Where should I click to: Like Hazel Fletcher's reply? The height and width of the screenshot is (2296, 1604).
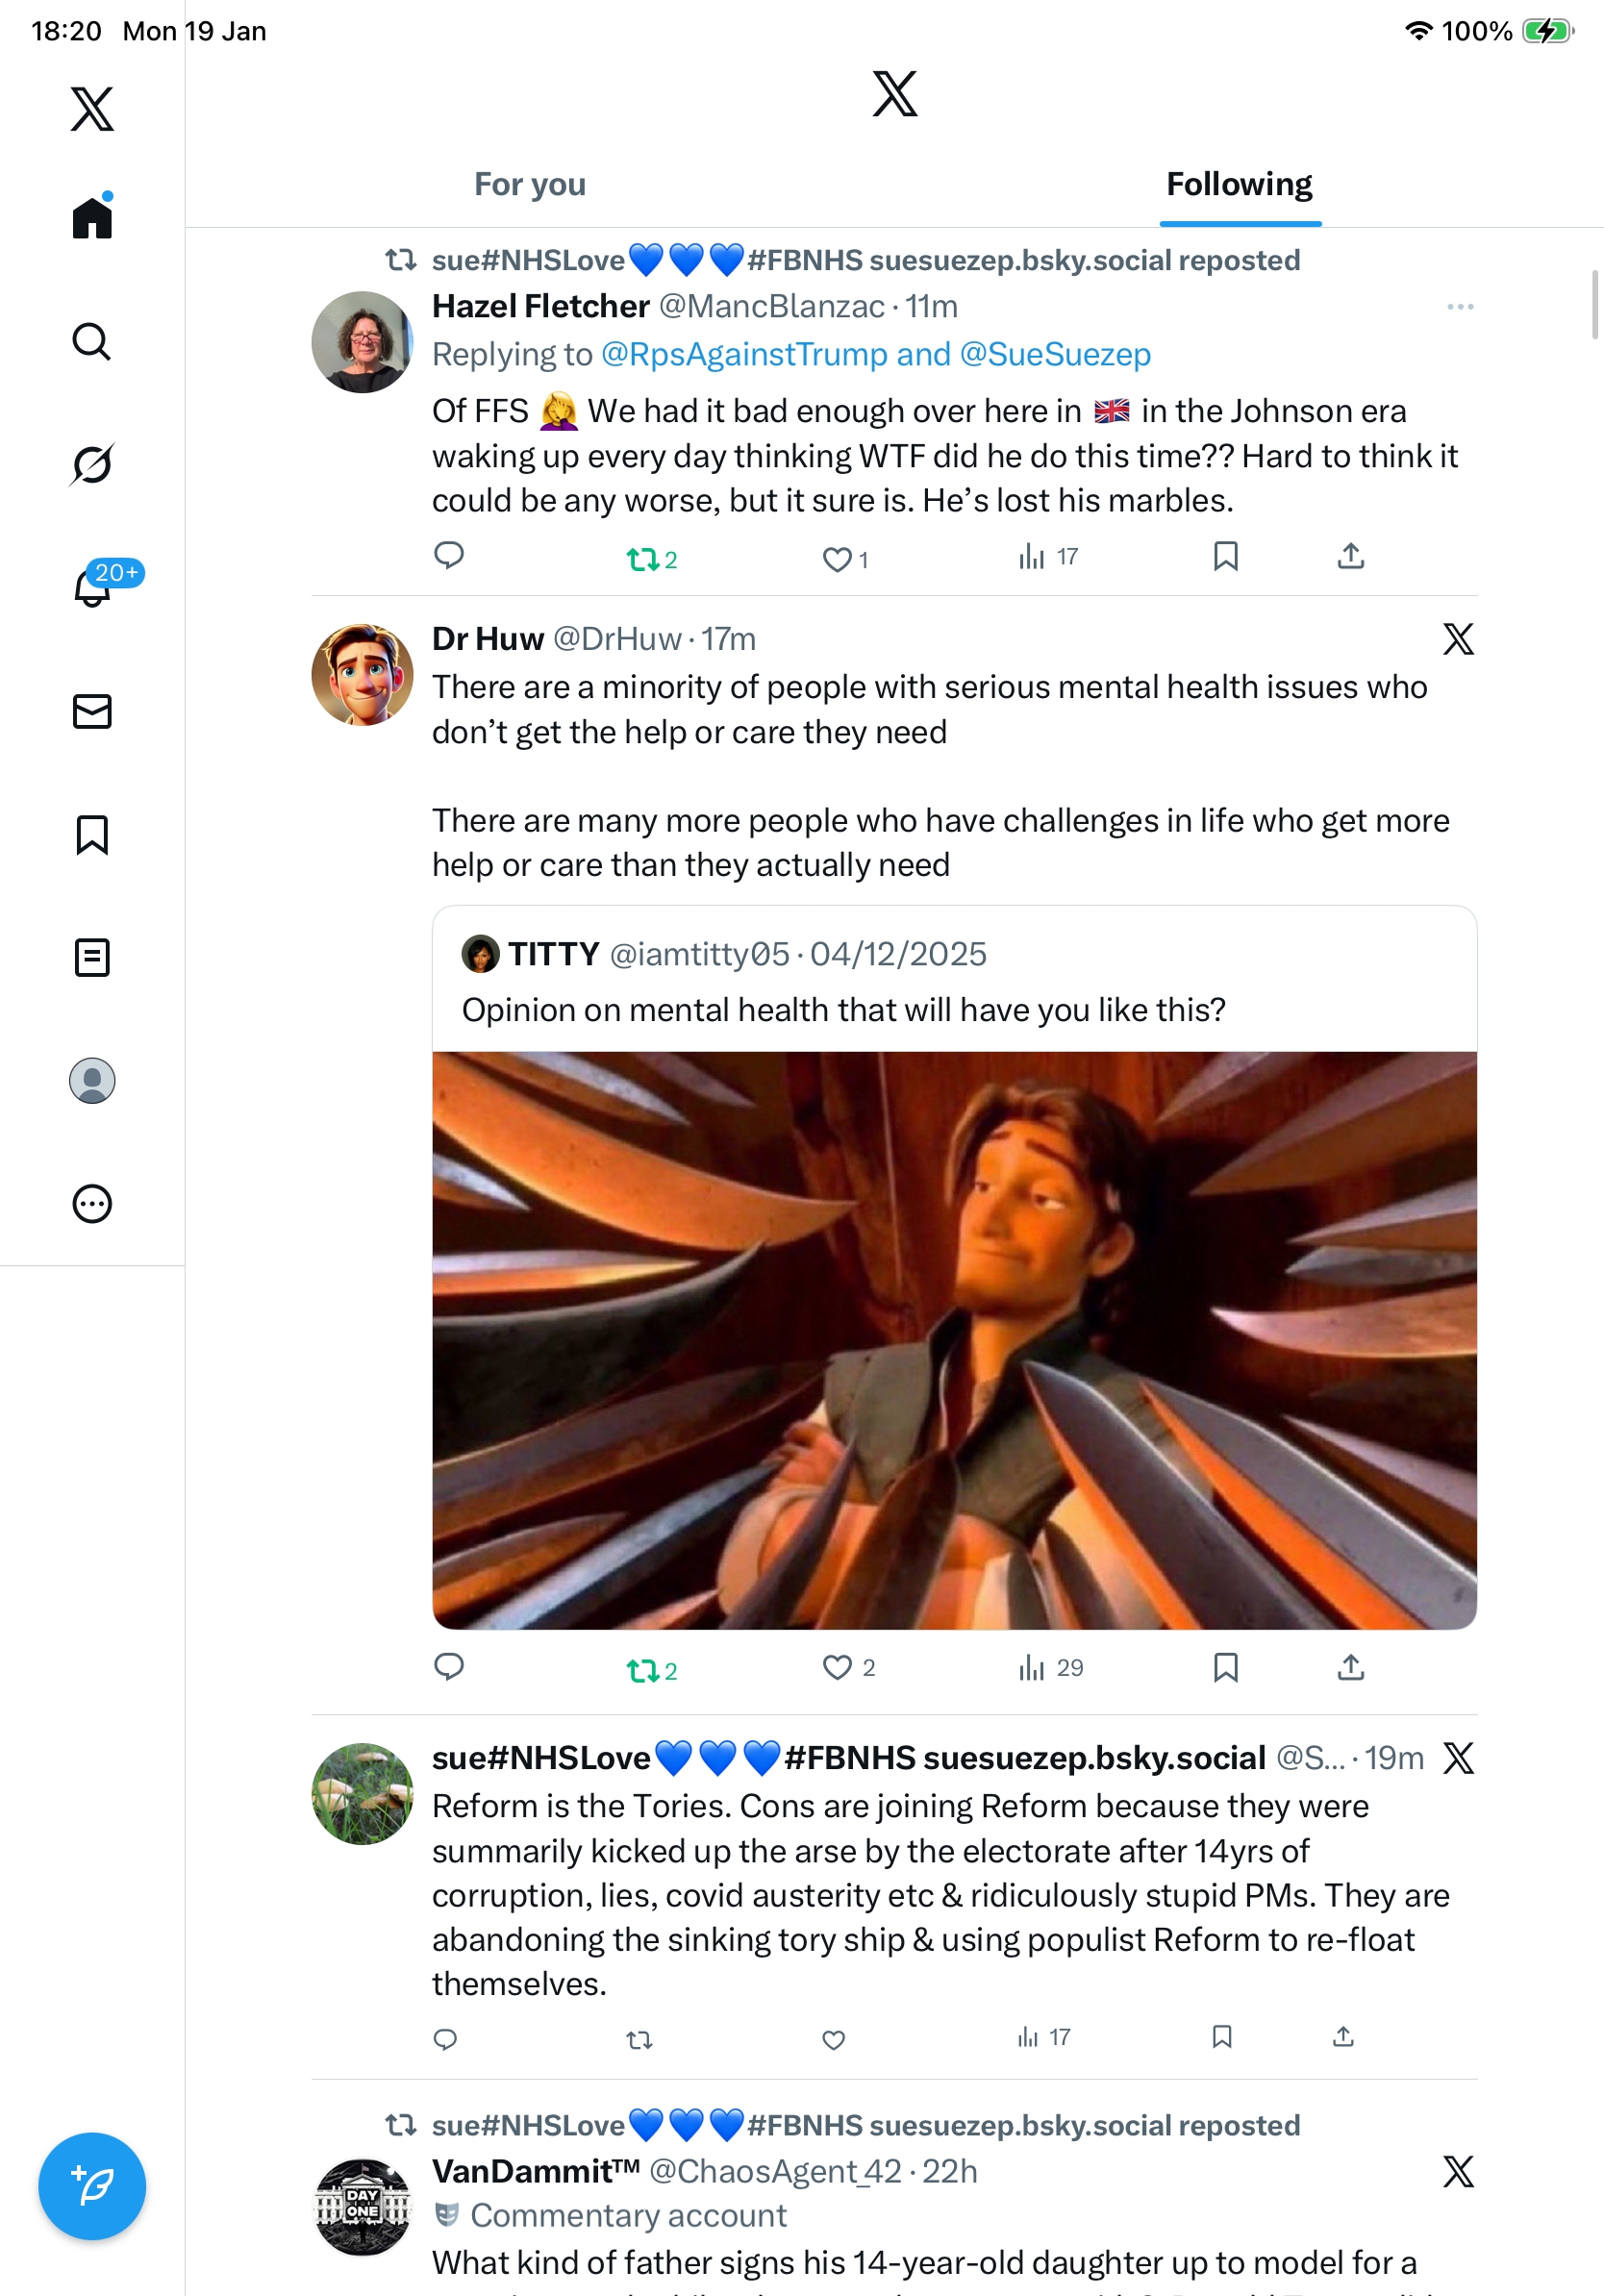pyautogui.click(x=836, y=559)
